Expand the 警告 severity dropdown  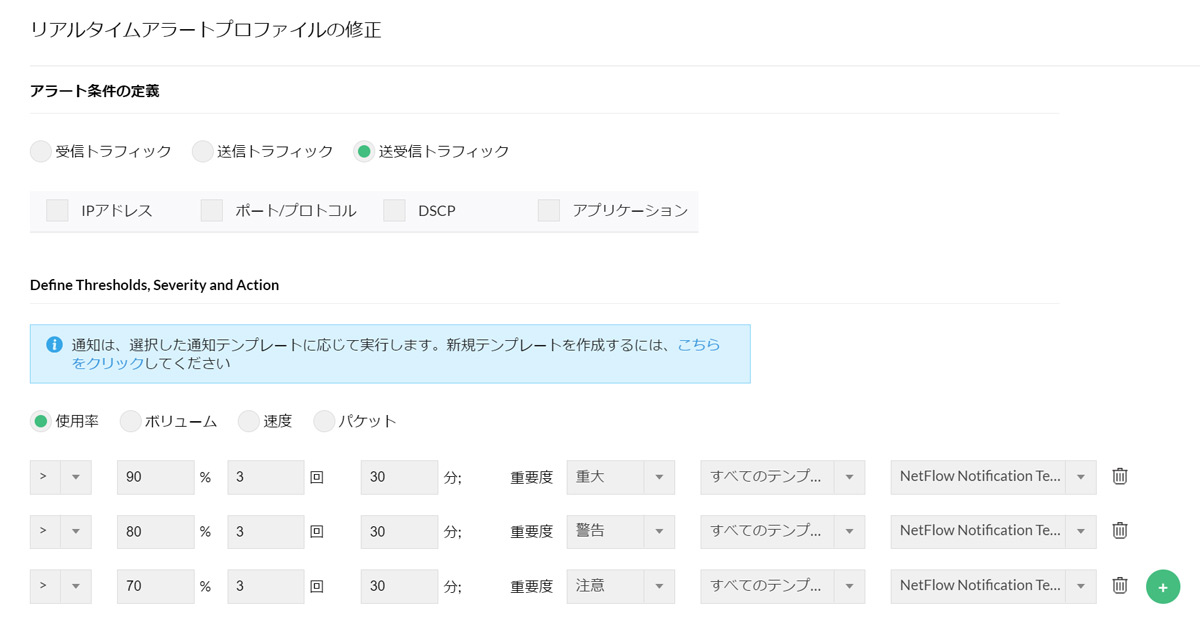pyautogui.click(x=620, y=531)
